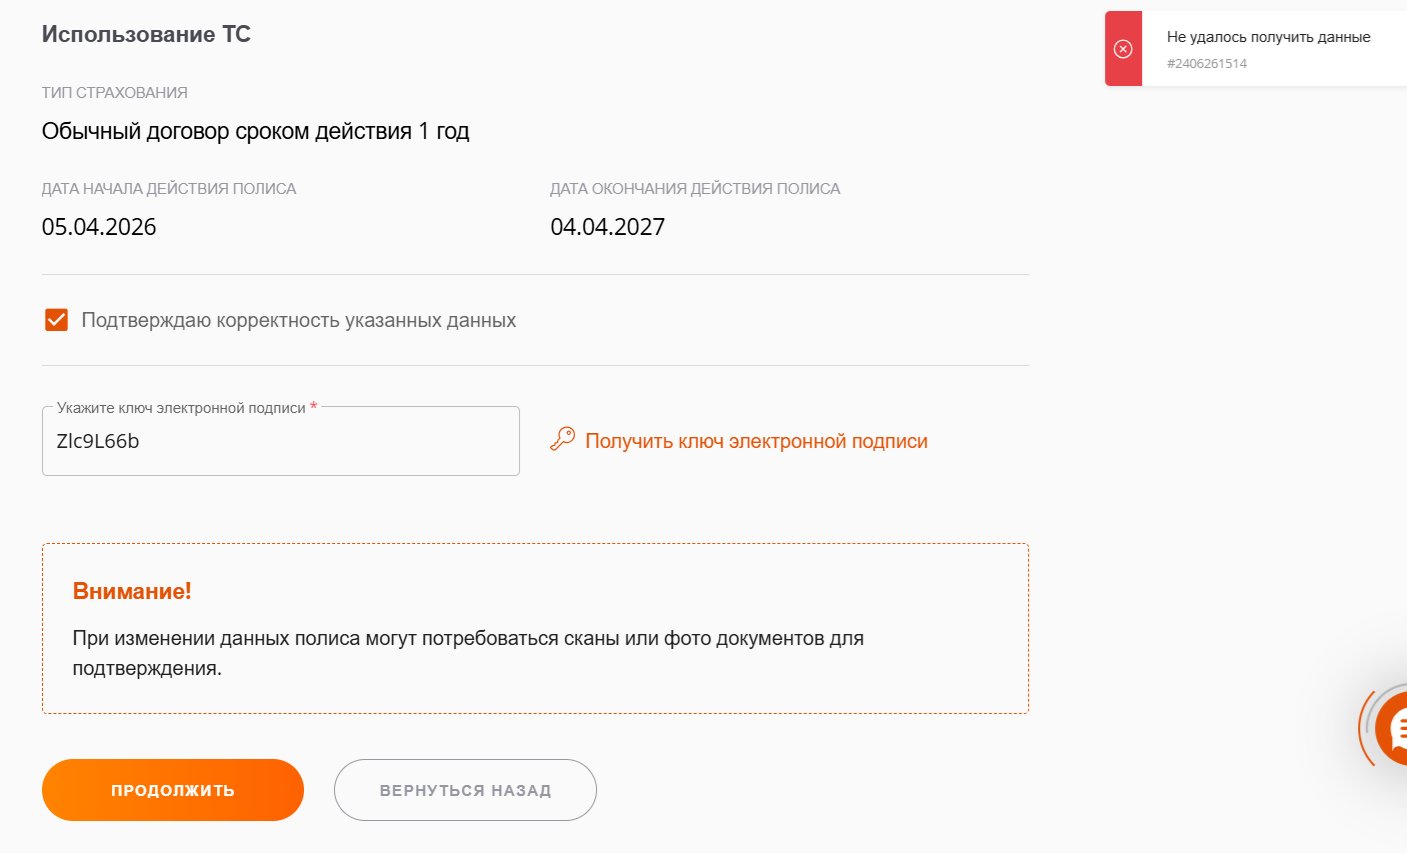
Task: Click the policy start date 05.04.2026
Action: [99, 227]
